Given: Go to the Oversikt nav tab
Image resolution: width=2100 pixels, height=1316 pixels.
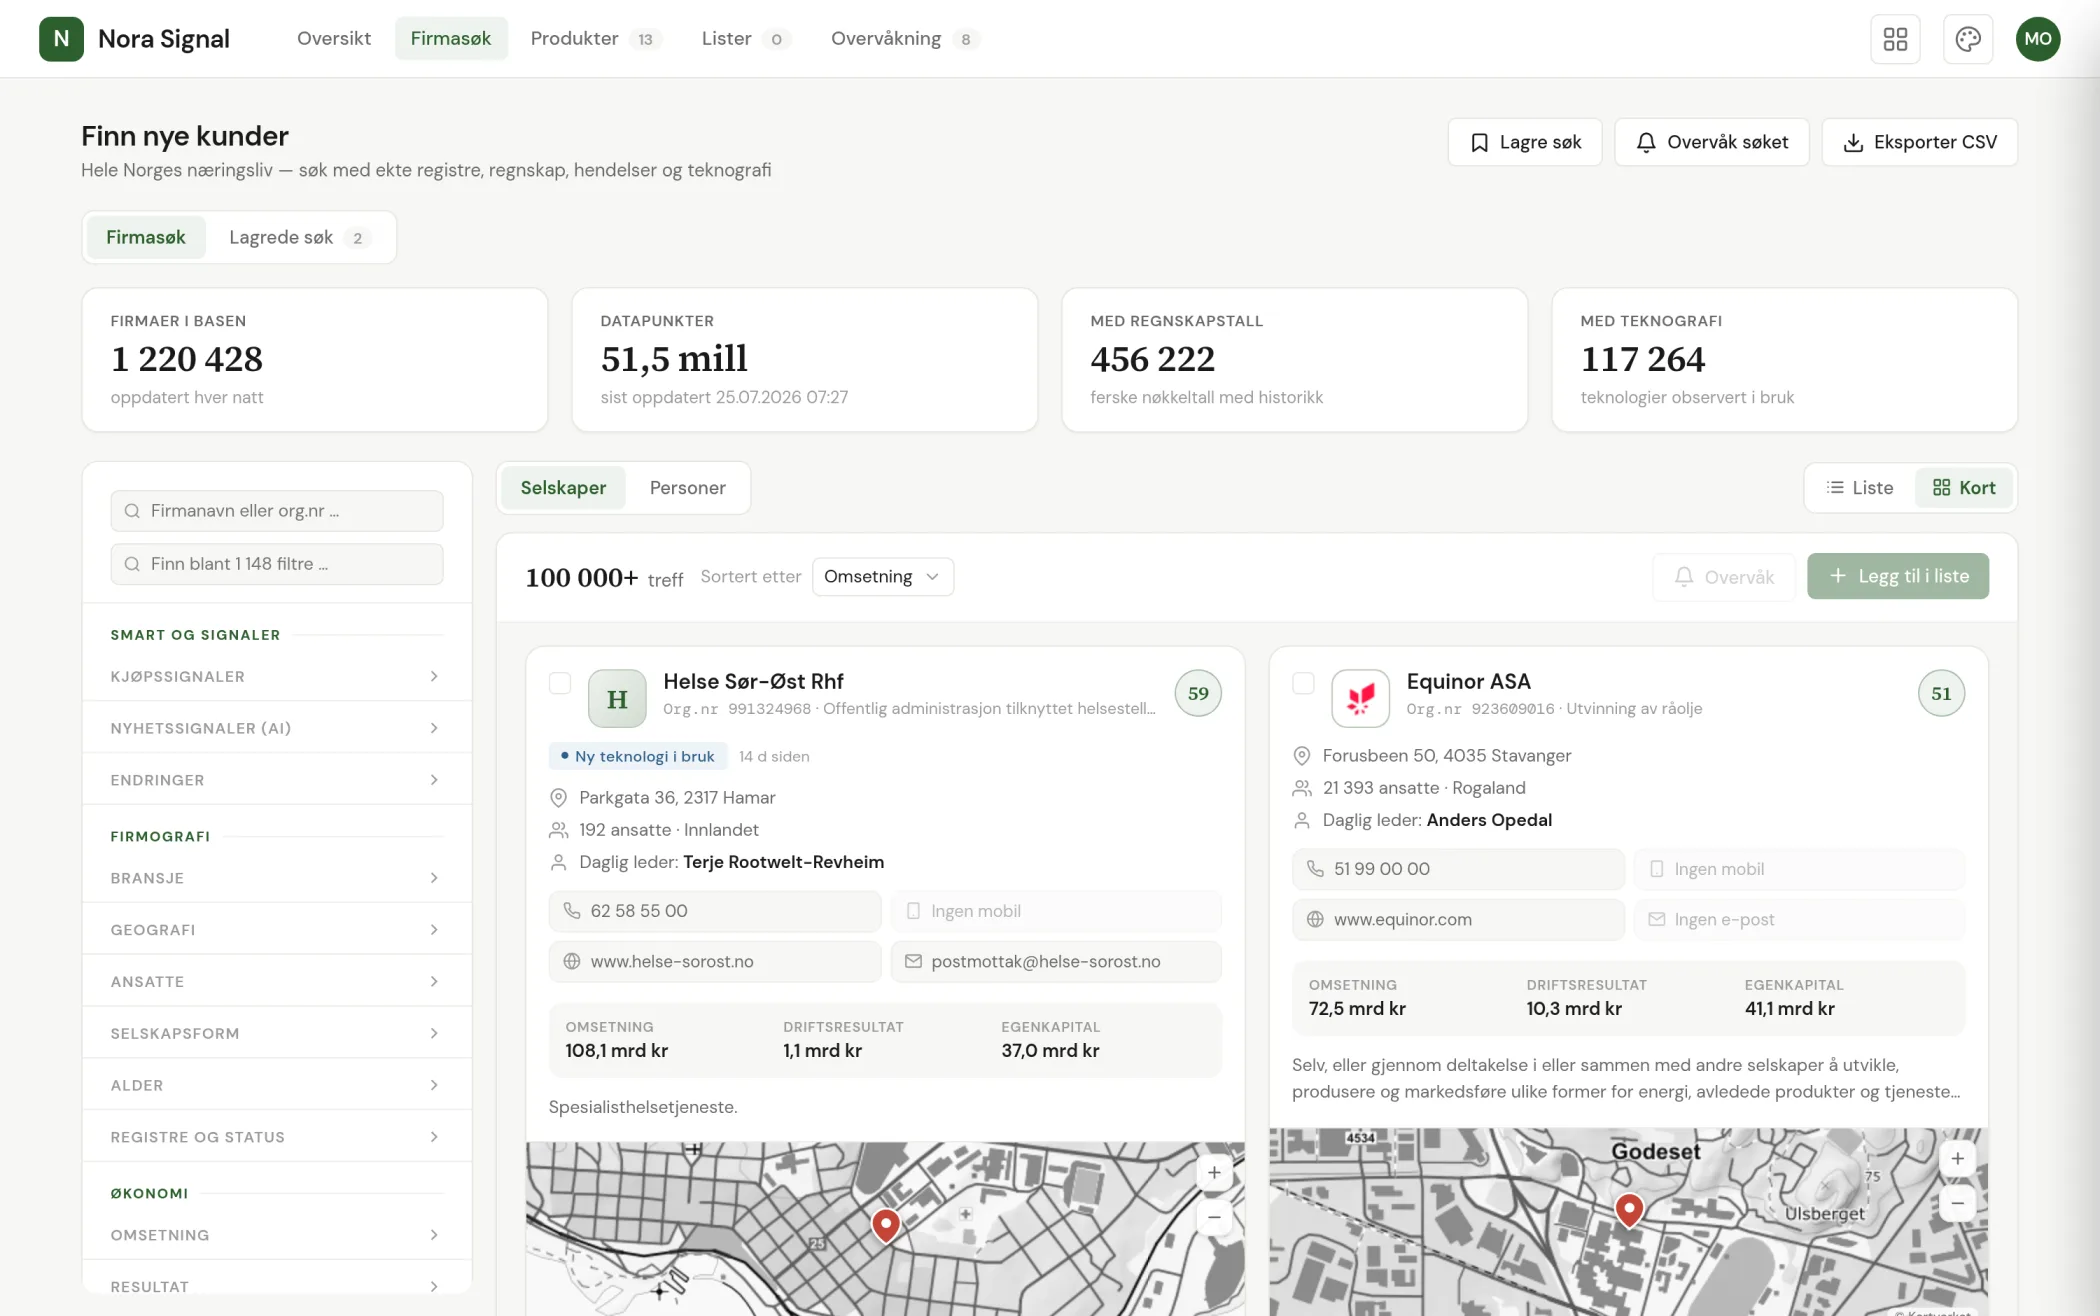Looking at the screenshot, I should pyautogui.click(x=334, y=39).
